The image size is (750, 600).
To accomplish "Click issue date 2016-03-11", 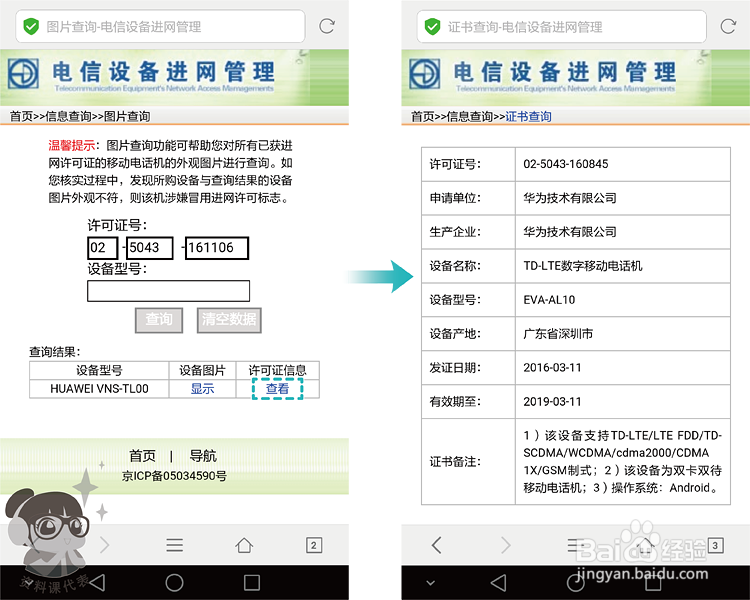I will (x=552, y=368).
